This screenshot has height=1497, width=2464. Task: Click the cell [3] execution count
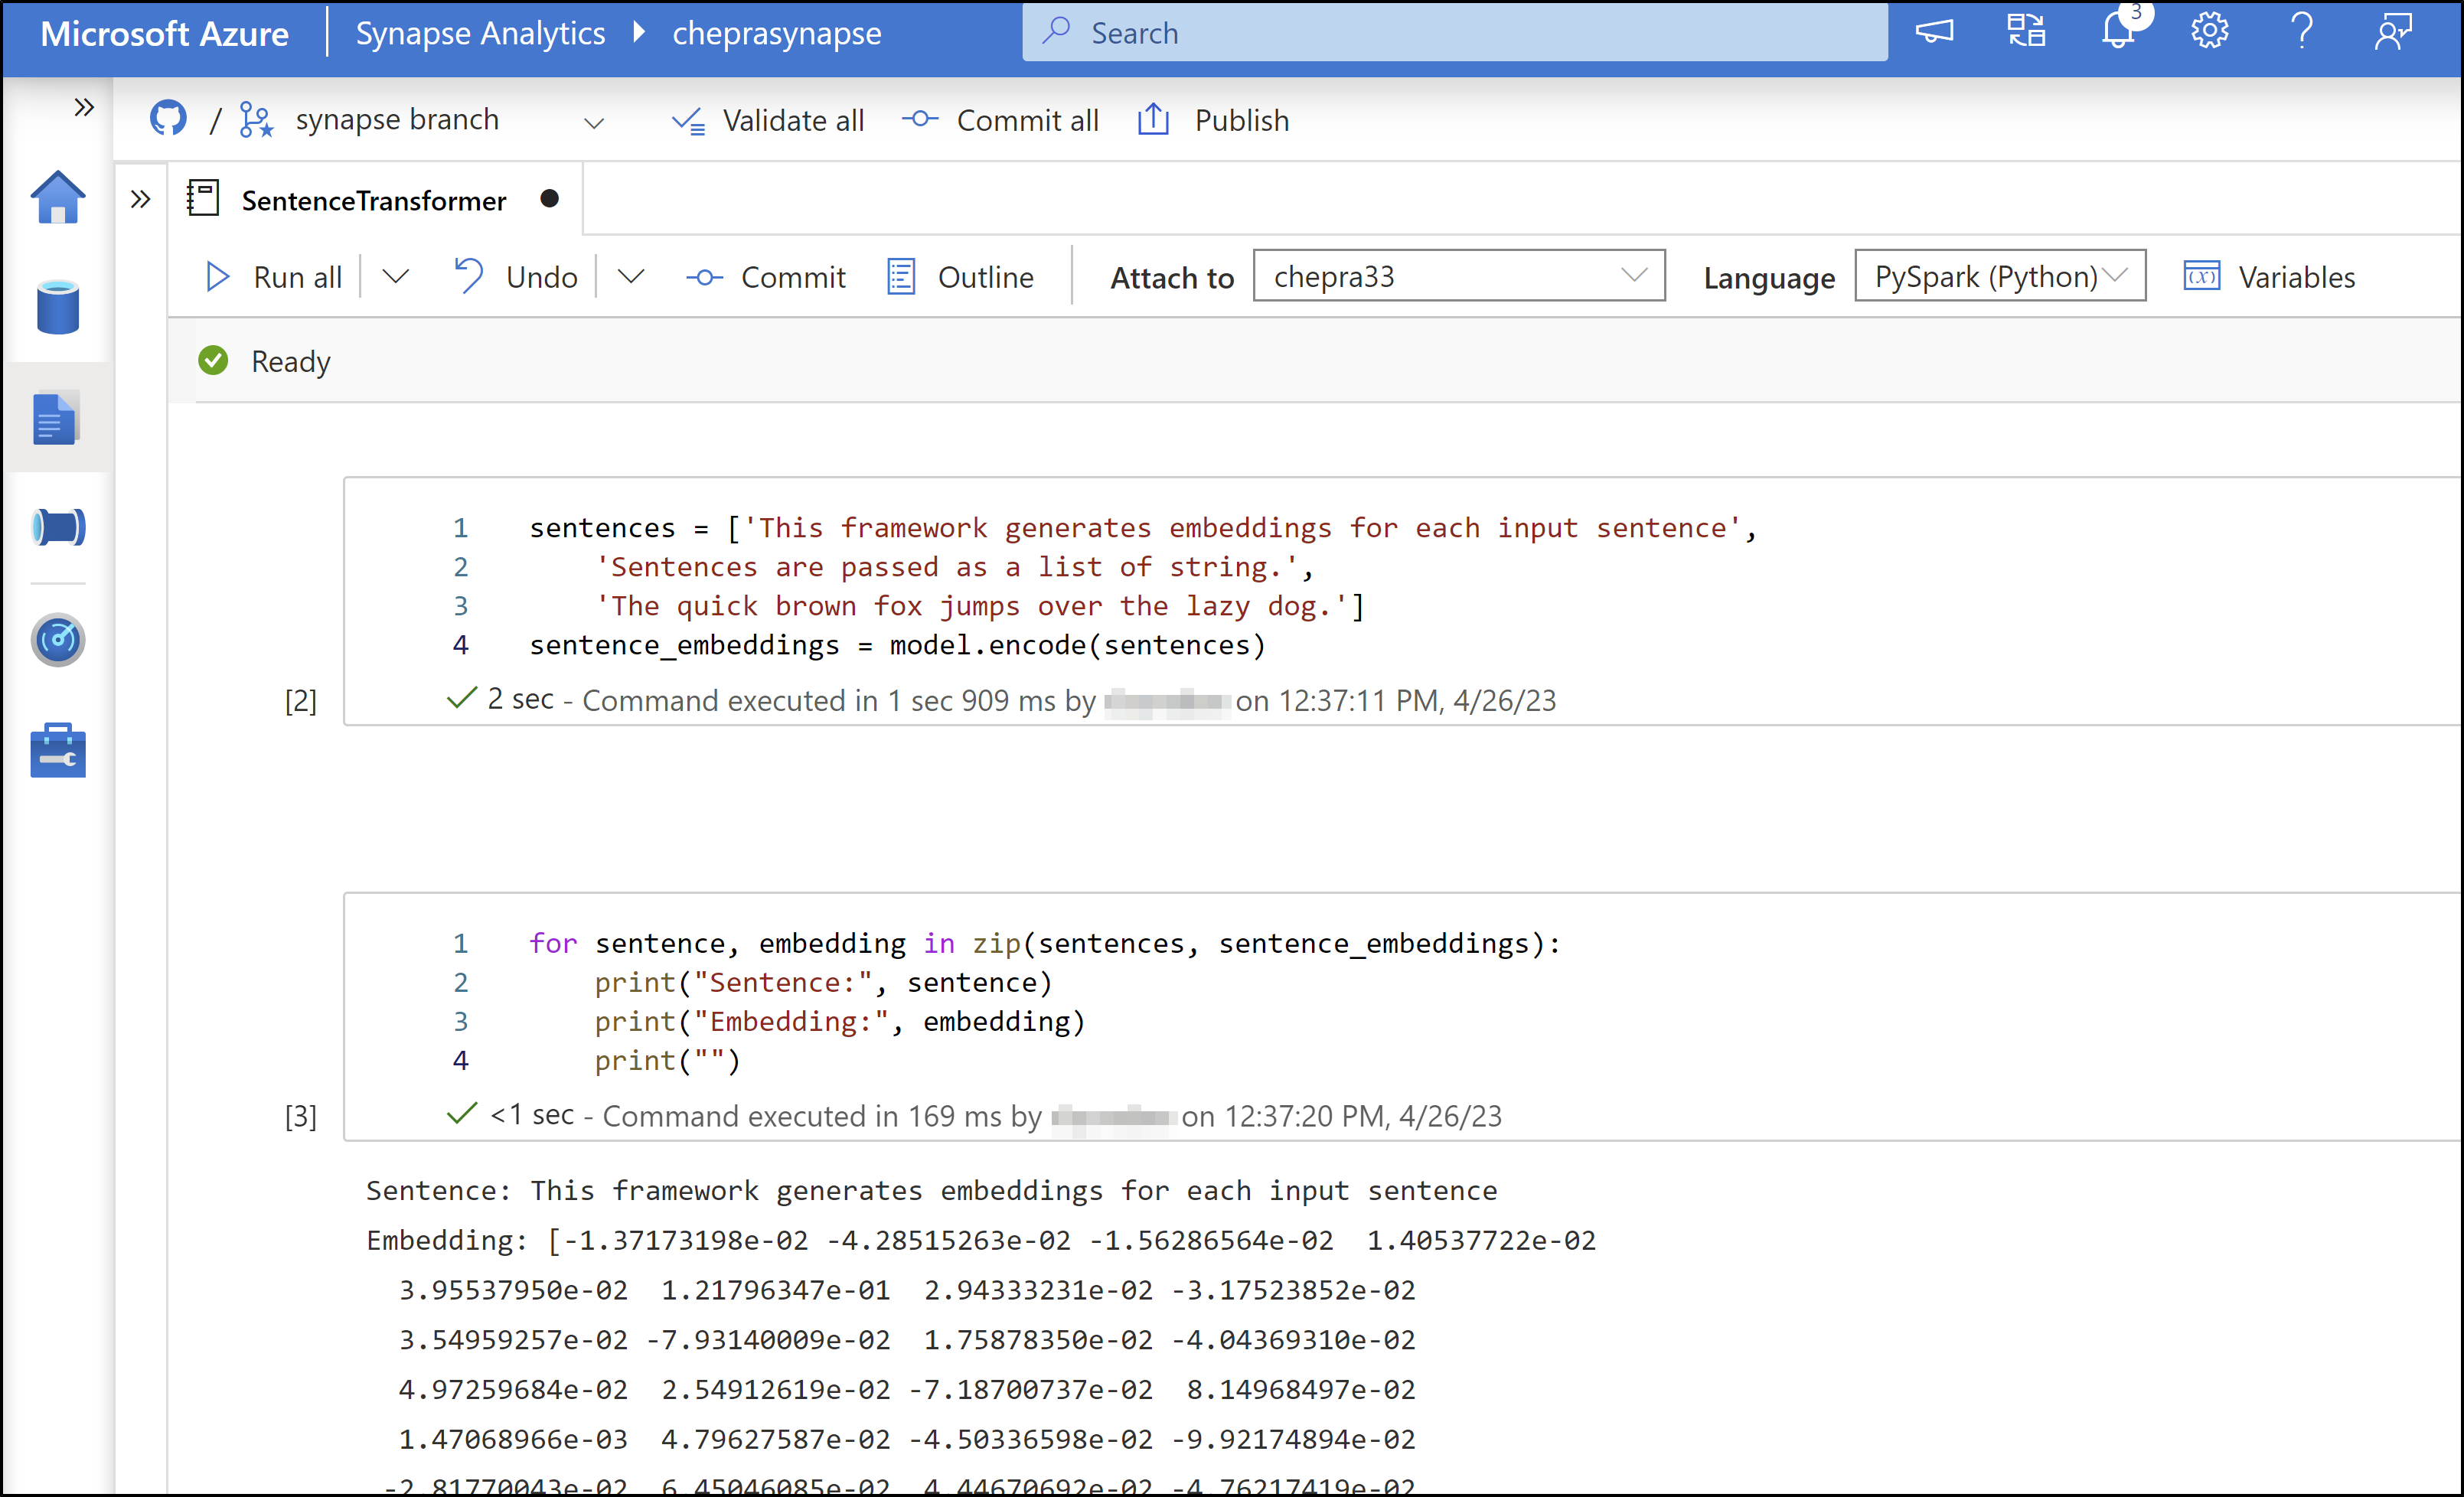pyautogui.click(x=301, y=1116)
